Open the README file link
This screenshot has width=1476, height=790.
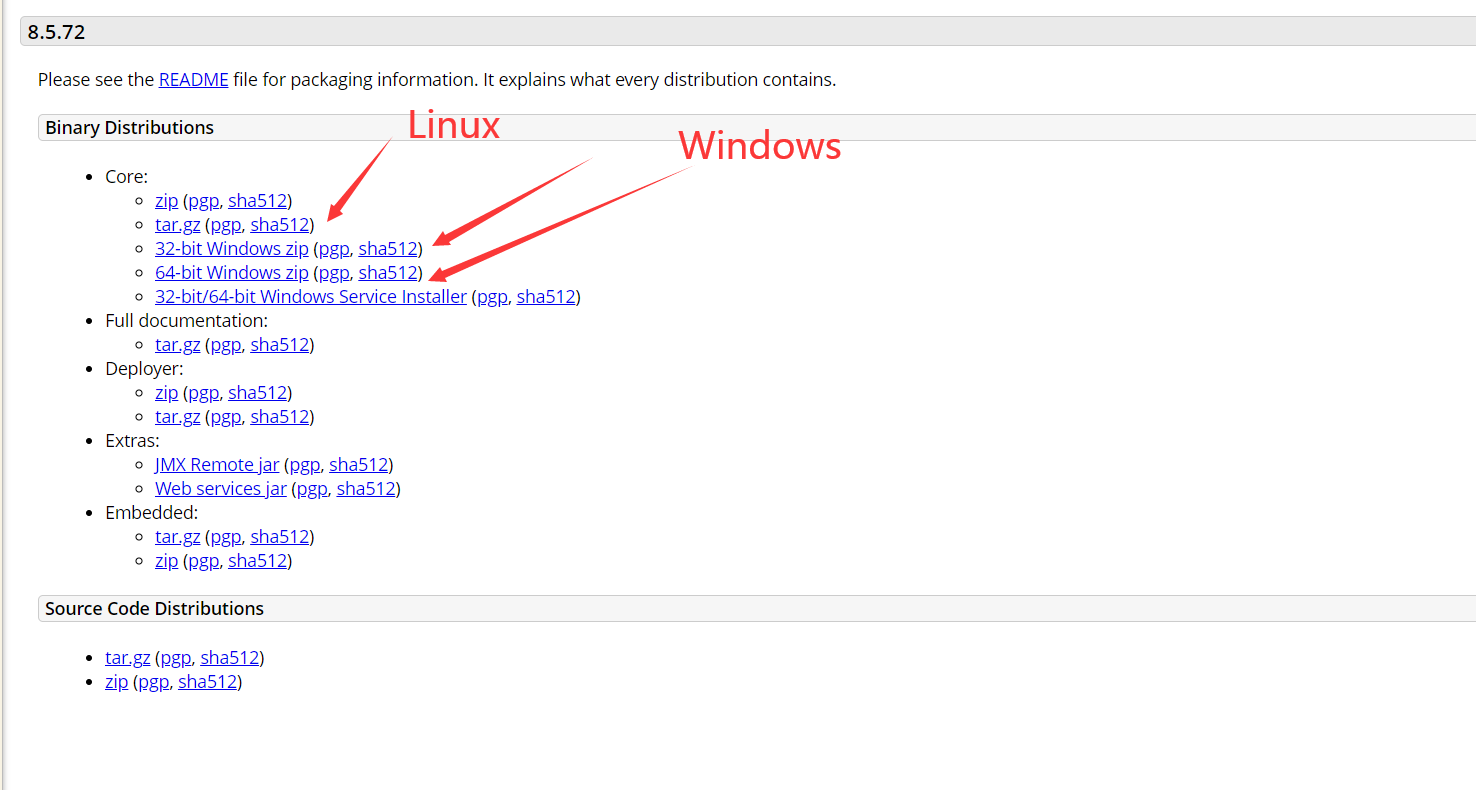coord(193,80)
